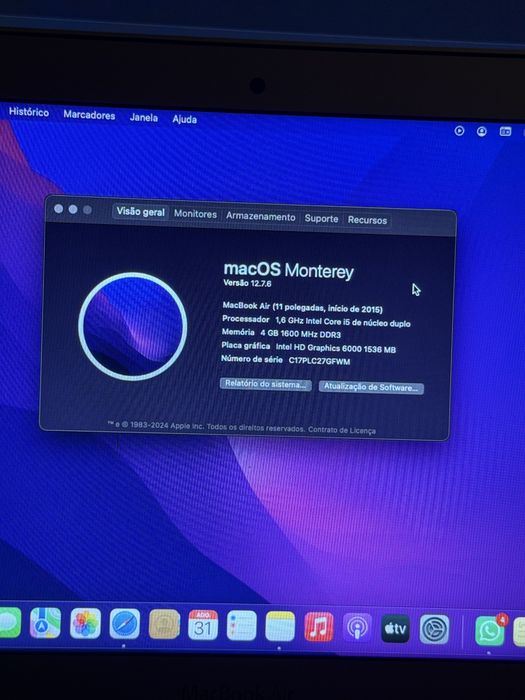Click the user account icon in menu bar

click(482, 131)
